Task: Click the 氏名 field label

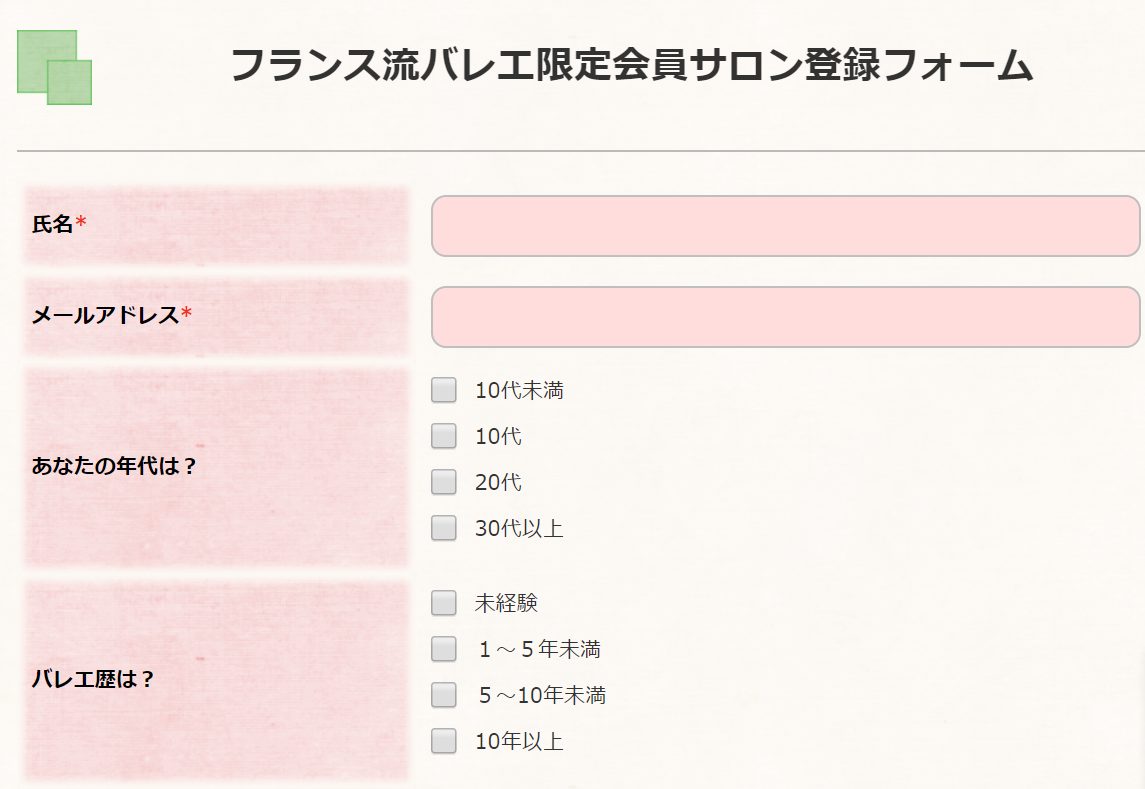Action: tap(53, 224)
